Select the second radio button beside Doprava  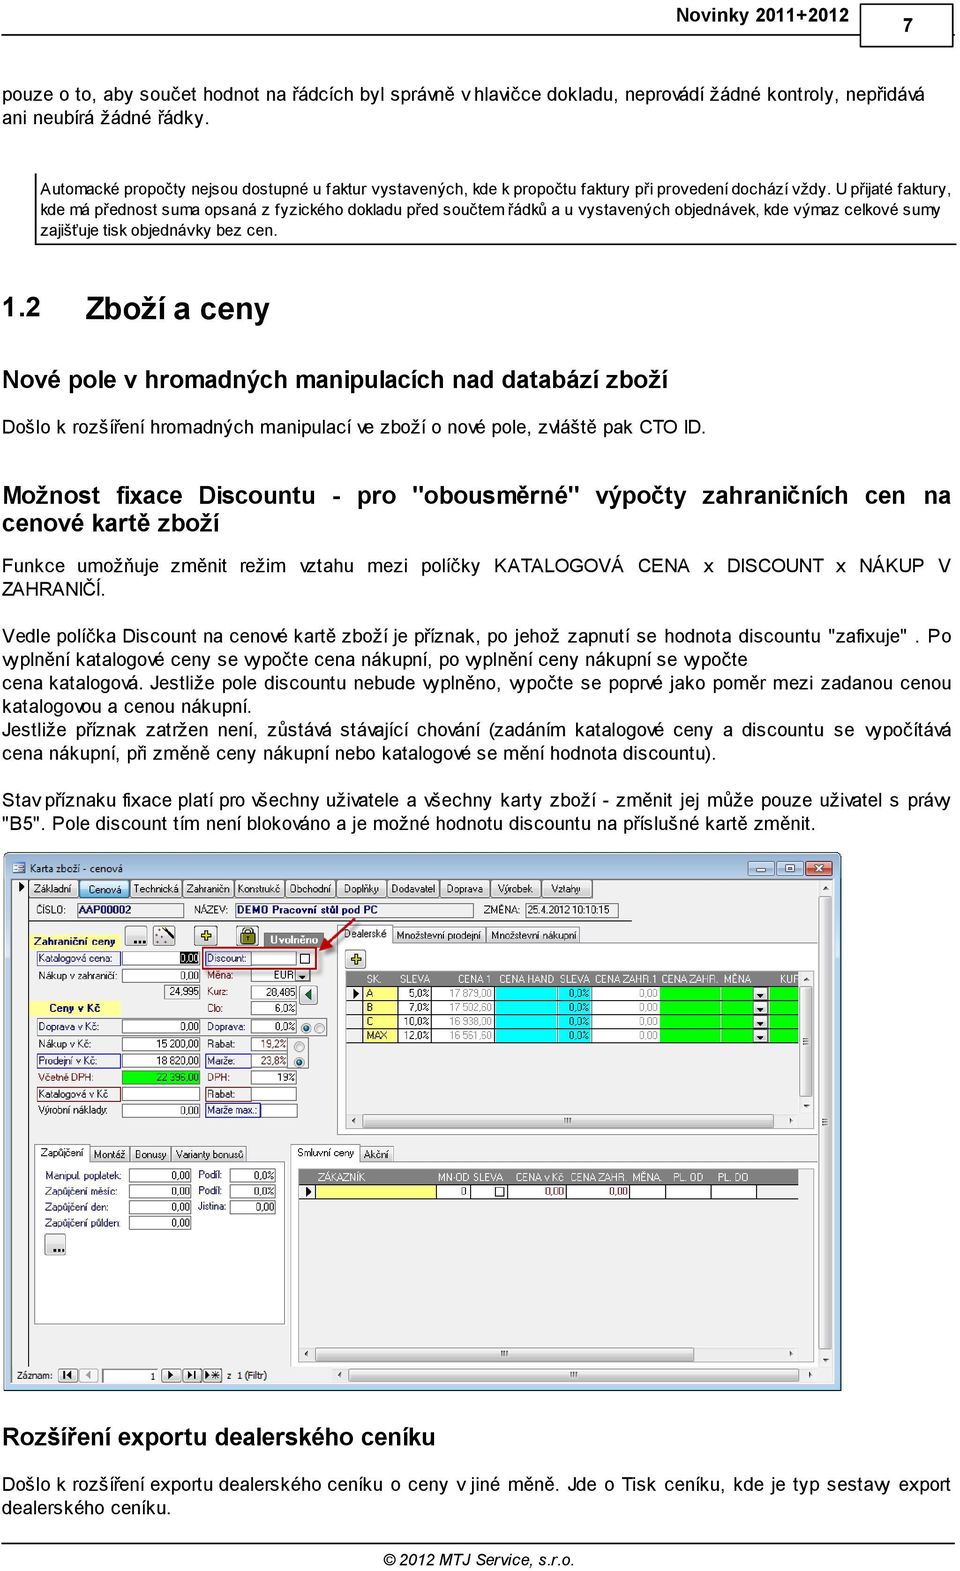[x=320, y=1028]
